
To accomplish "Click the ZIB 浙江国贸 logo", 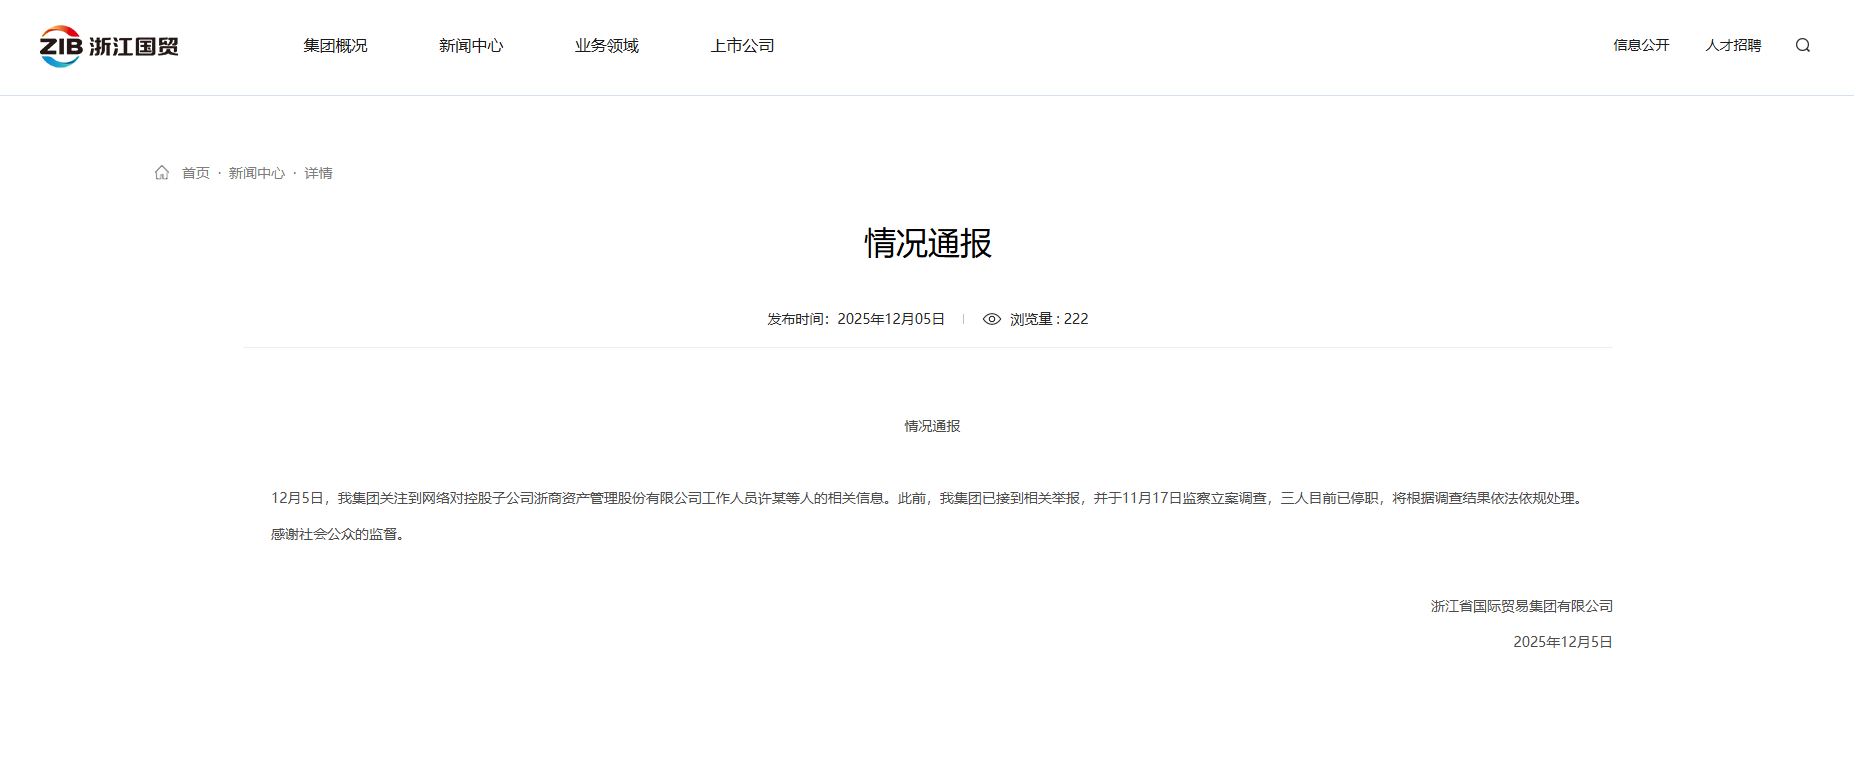I will tap(109, 46).
